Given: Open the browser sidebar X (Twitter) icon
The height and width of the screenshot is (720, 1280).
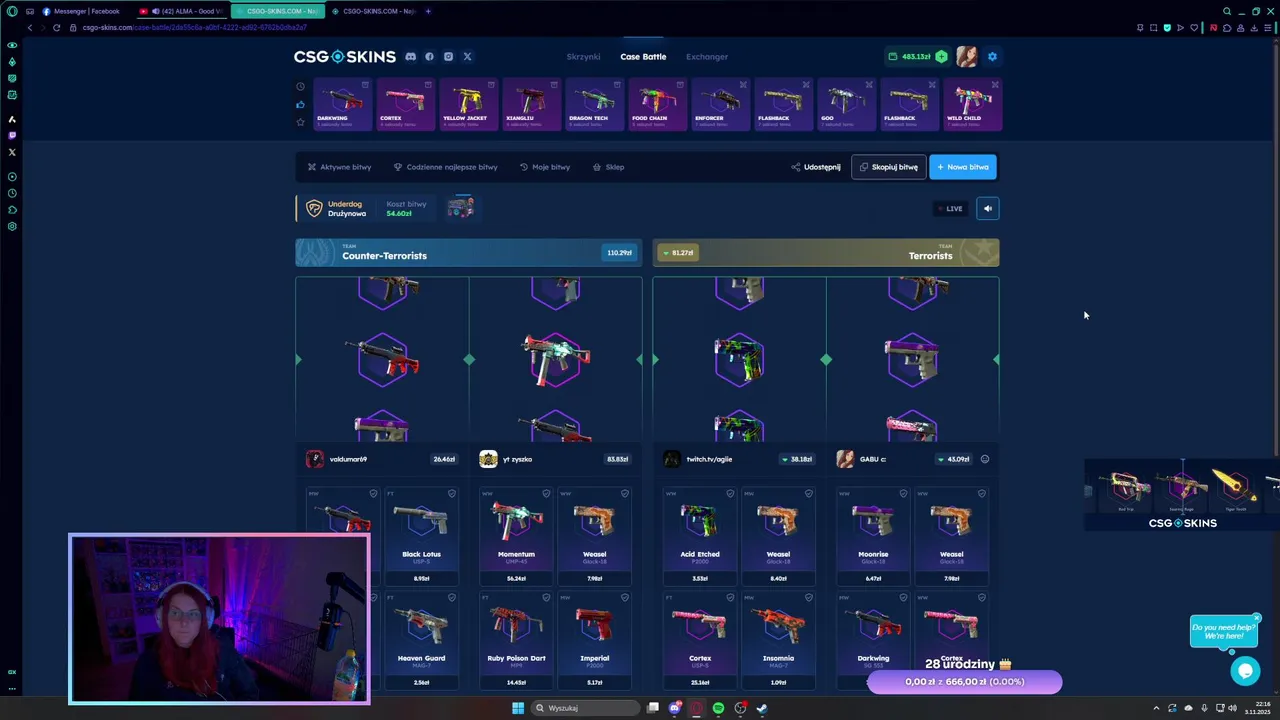Looking at the screenshot, I should [x=12, y=152].
